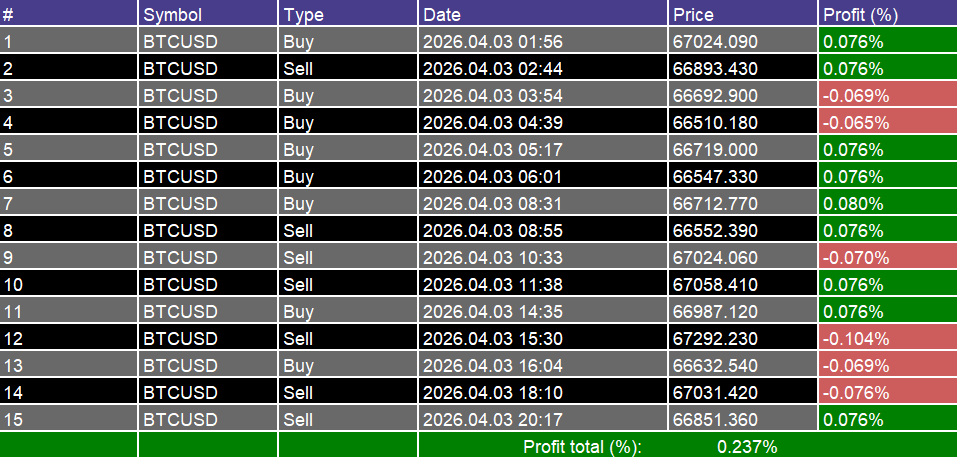The height and width of the screenshot is (457, 957).
Task: Click the 0.080% profit cell
Action: [x=853, y=204]
